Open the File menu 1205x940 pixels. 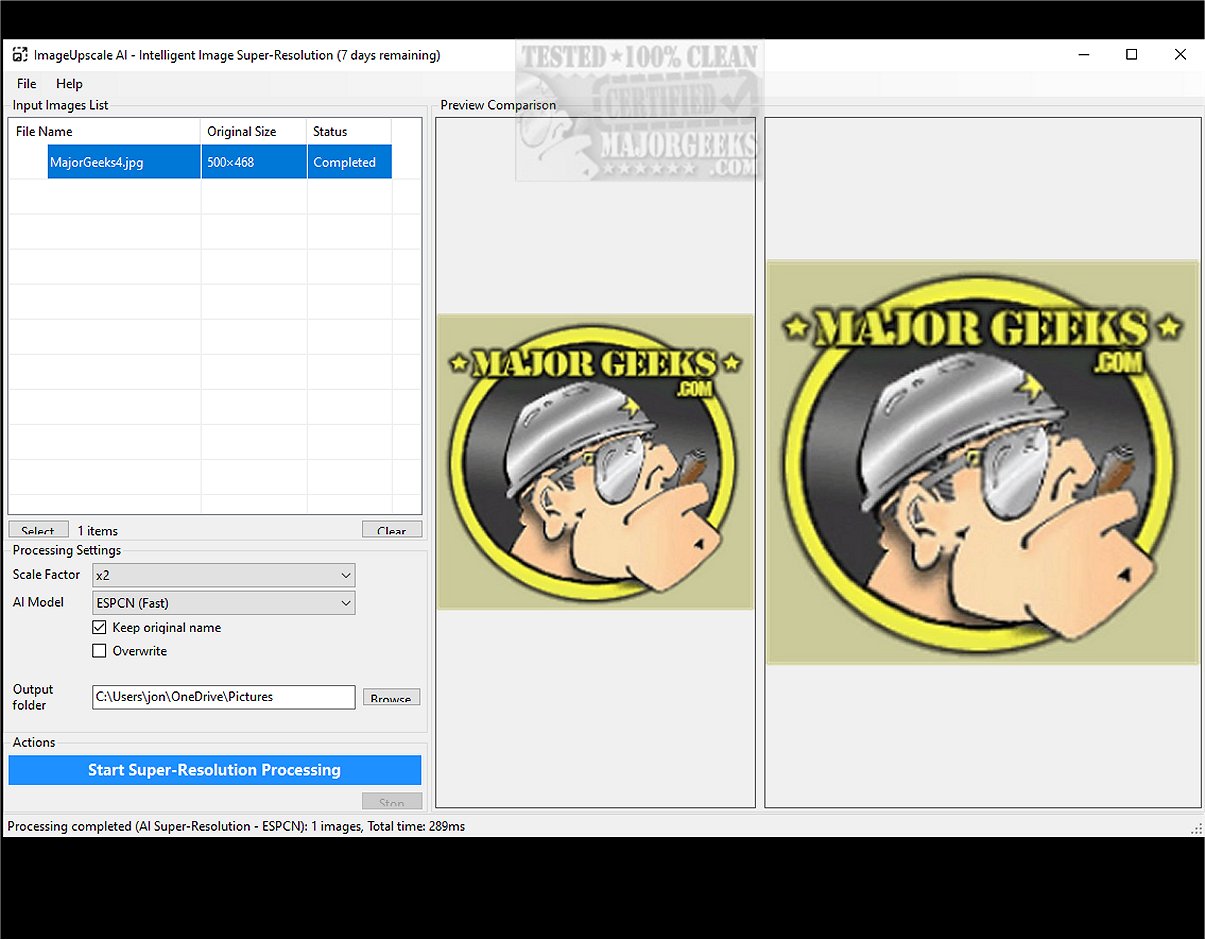point(26,84)
